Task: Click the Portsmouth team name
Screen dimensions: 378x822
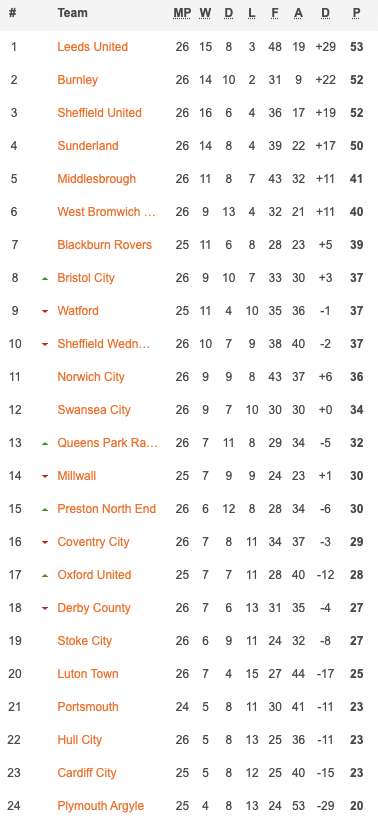Action: [88, 707]
